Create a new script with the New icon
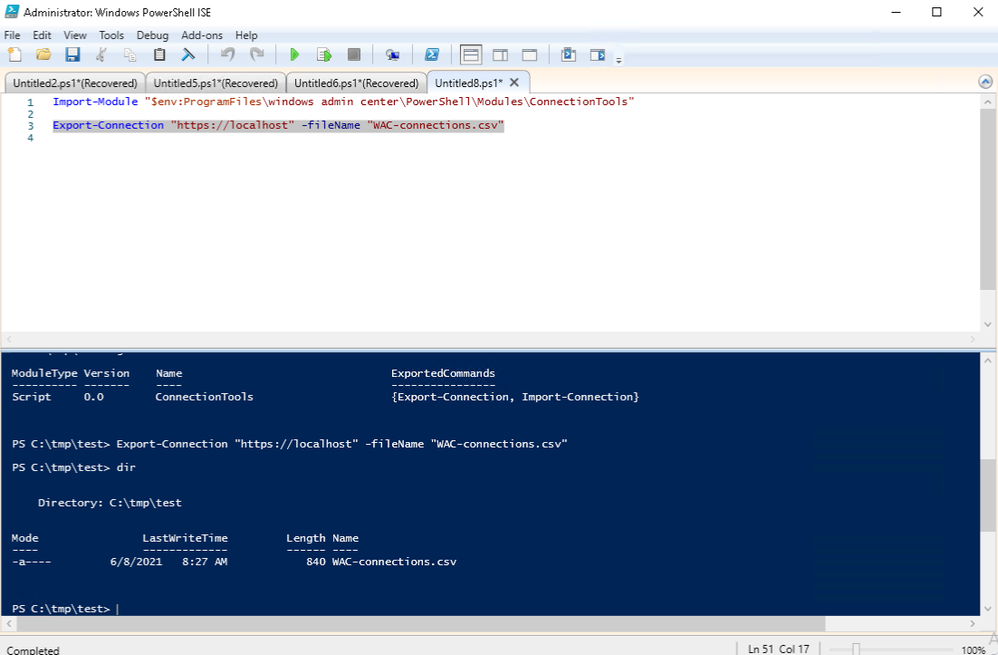 15,55
